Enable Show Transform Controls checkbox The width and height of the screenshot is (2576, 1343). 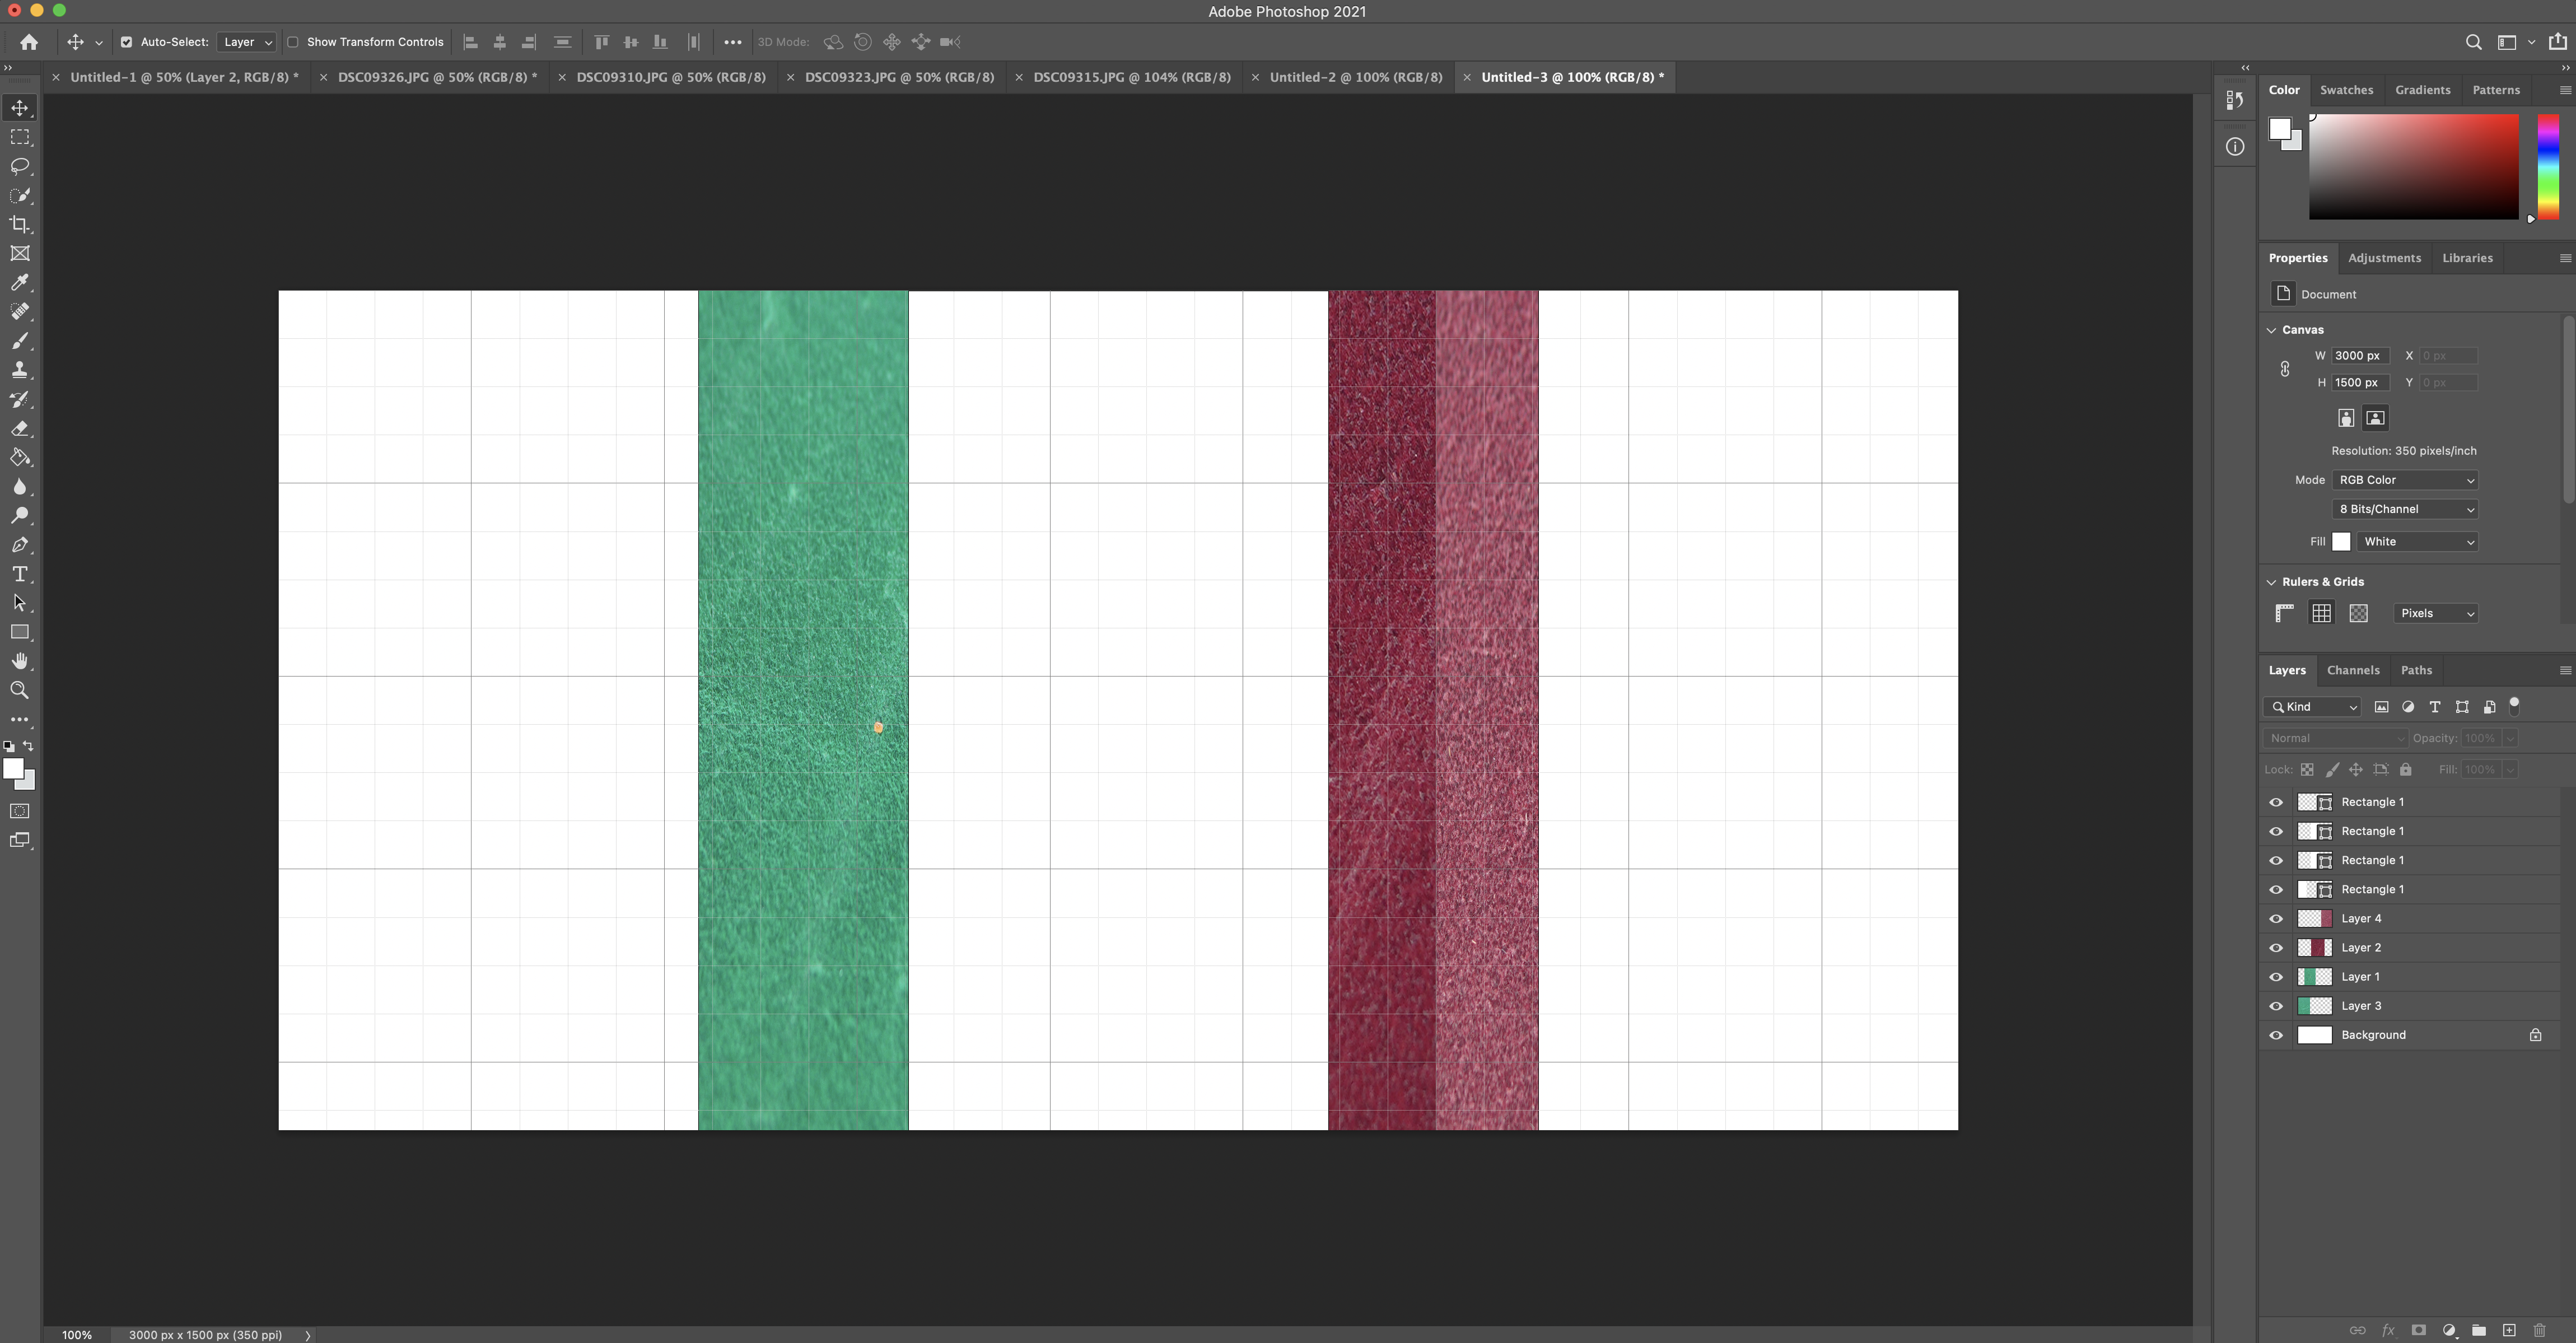[293, 42]
